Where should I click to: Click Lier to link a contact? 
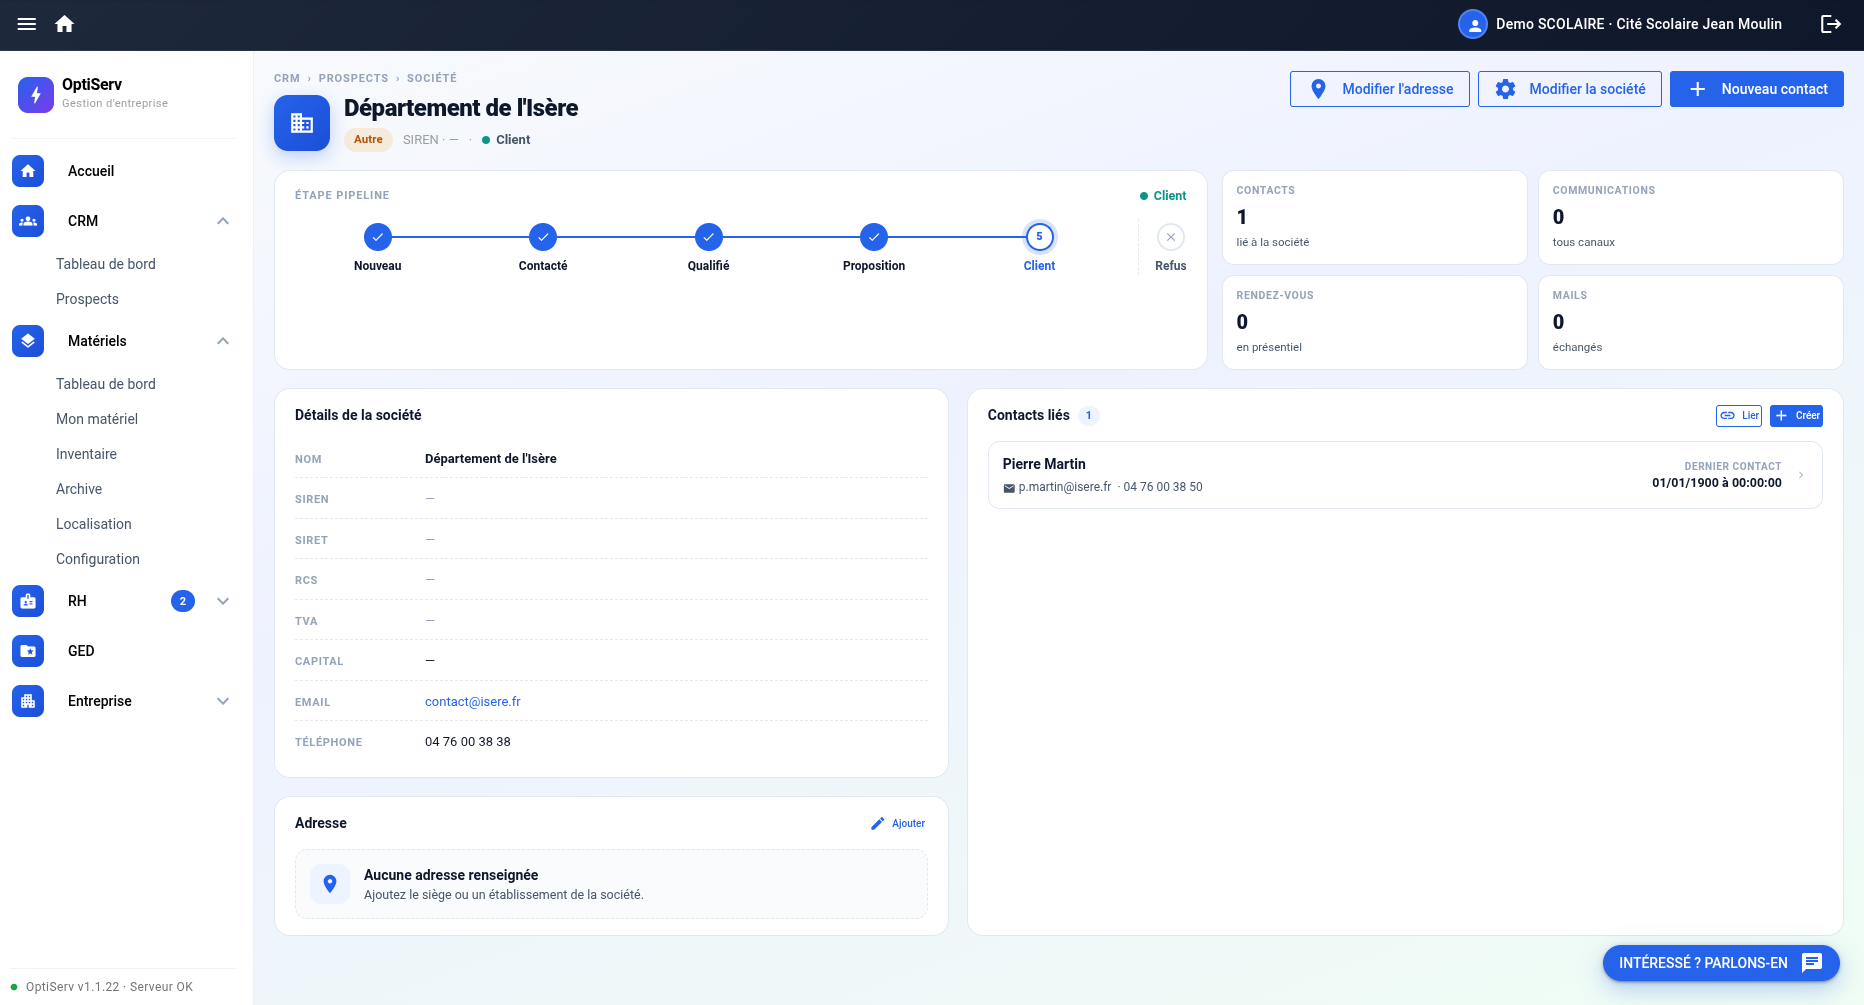[x=1739, y=416]
